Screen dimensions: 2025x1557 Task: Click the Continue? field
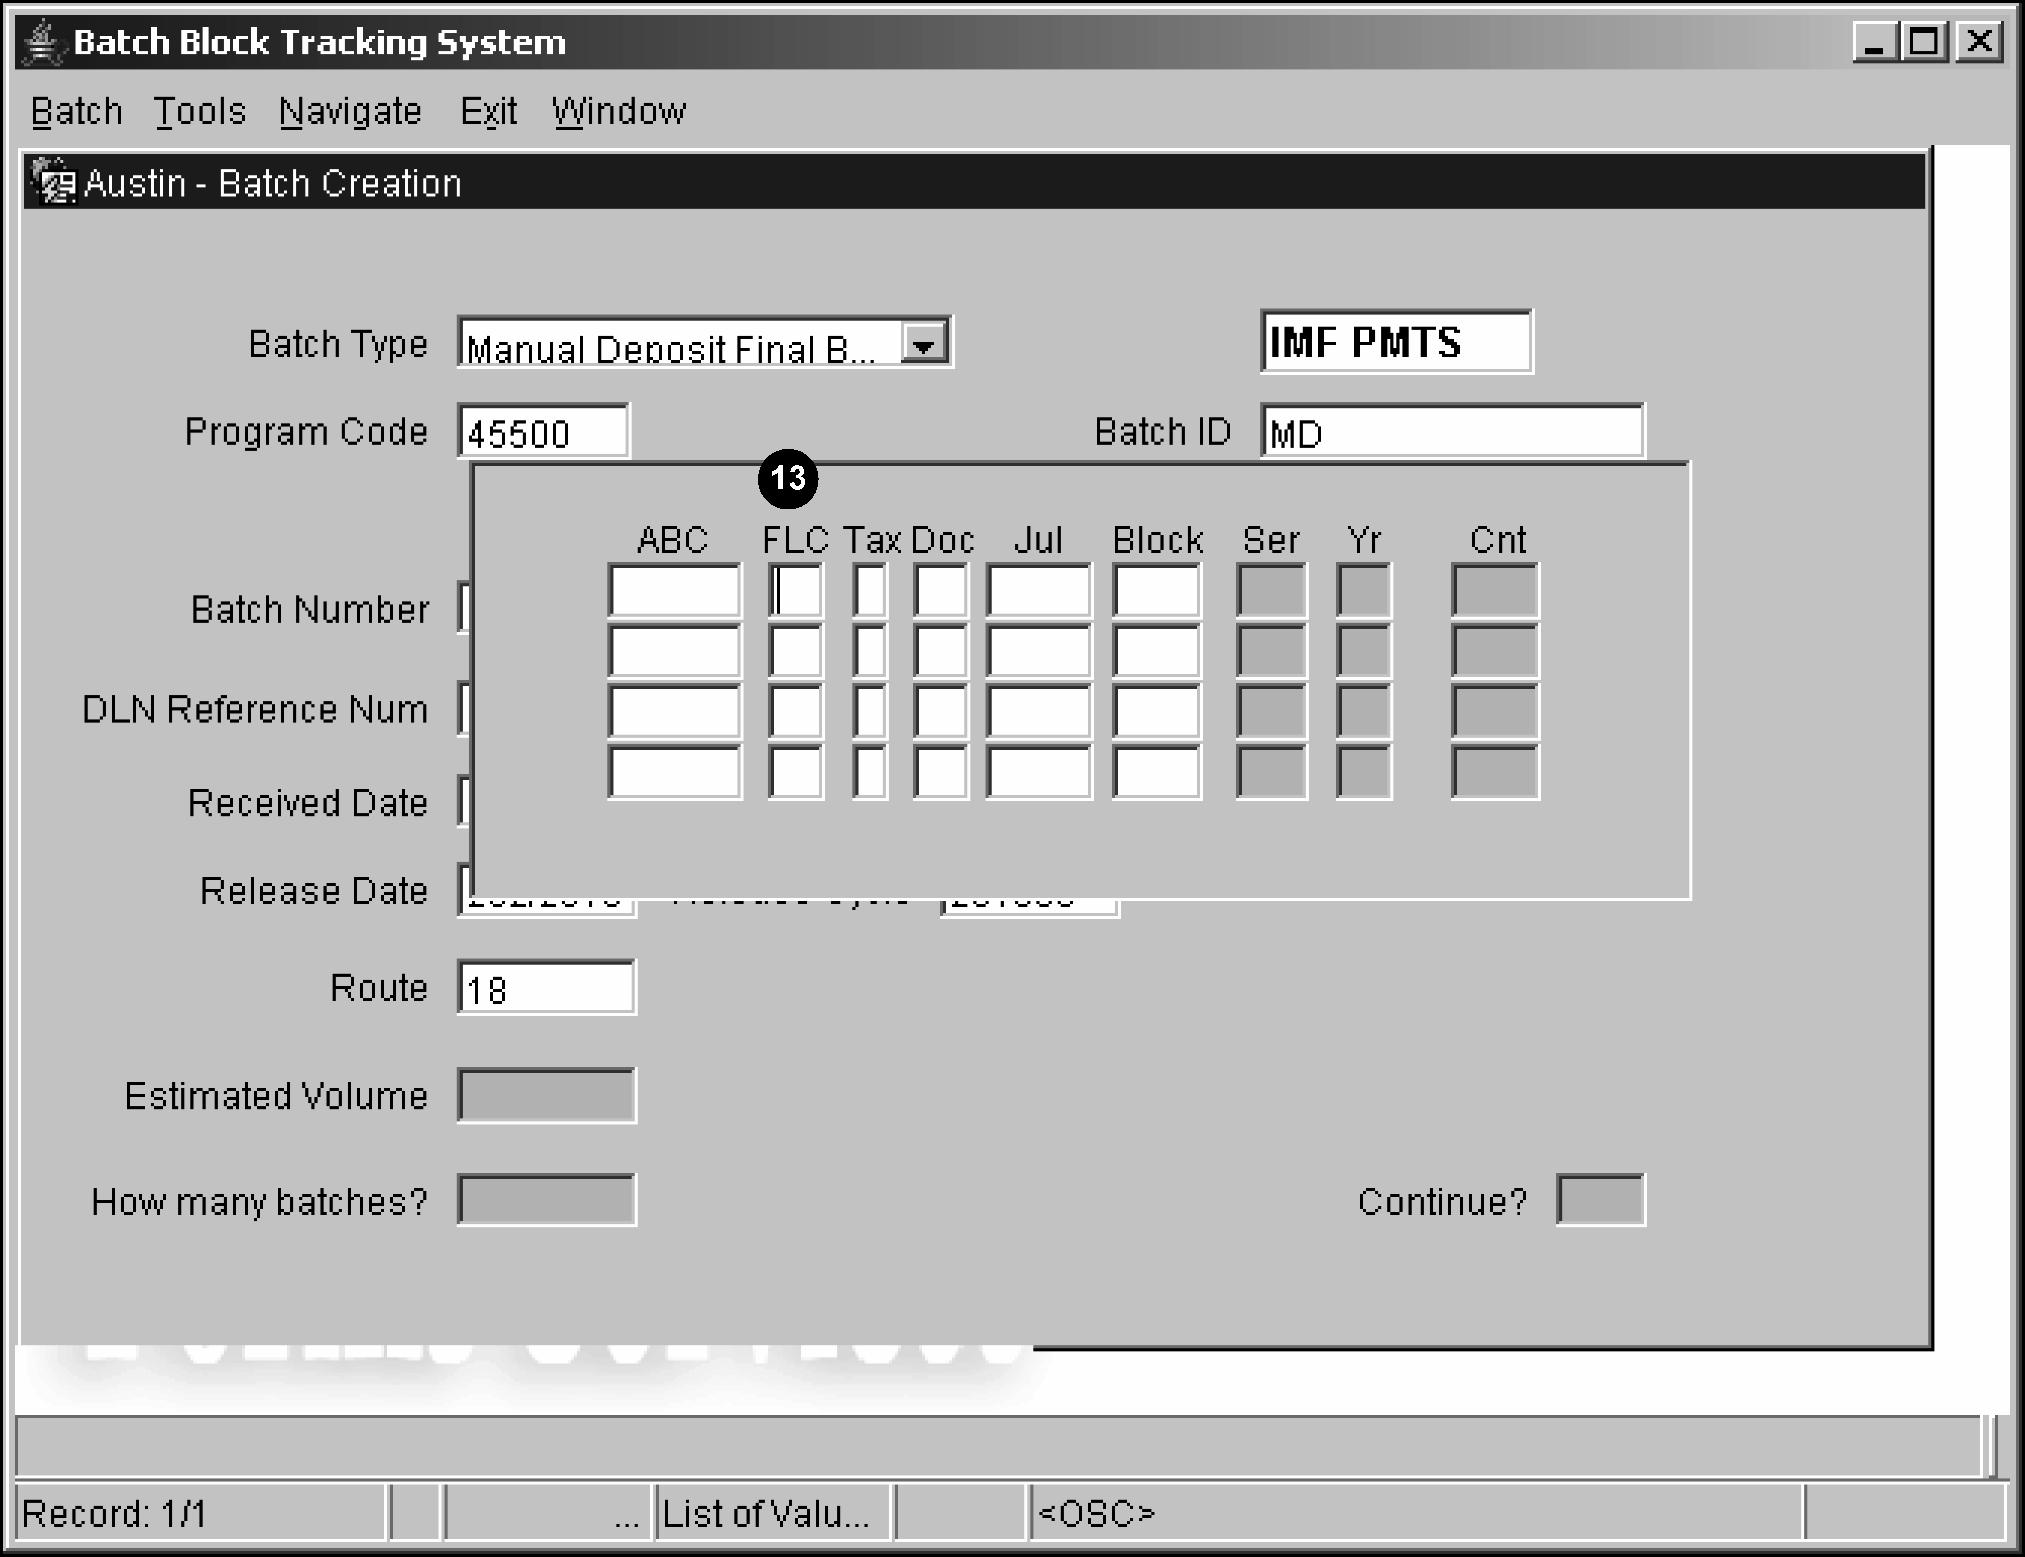[x=1599, y=1201]
